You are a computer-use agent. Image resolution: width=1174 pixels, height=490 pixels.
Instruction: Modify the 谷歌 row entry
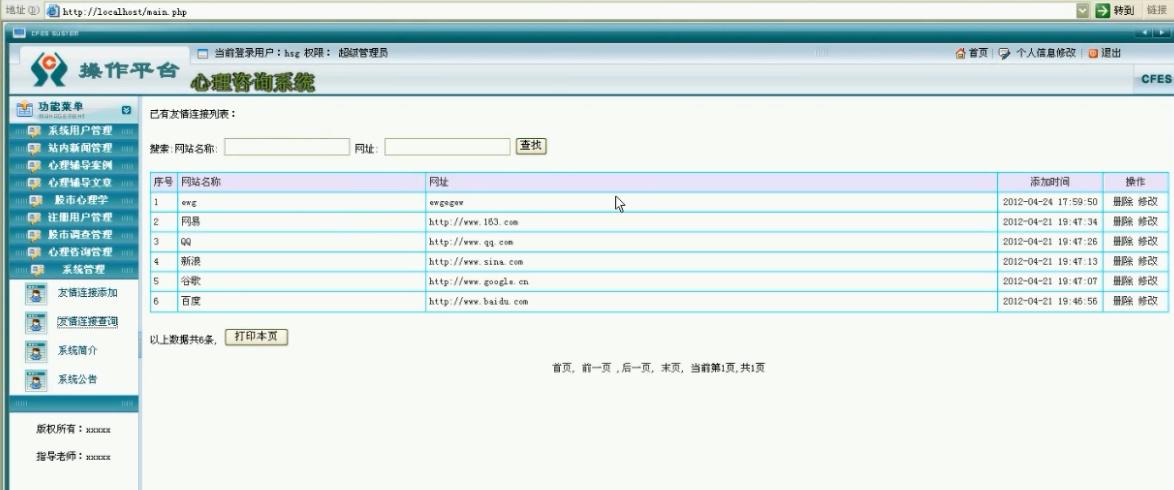1148,281
